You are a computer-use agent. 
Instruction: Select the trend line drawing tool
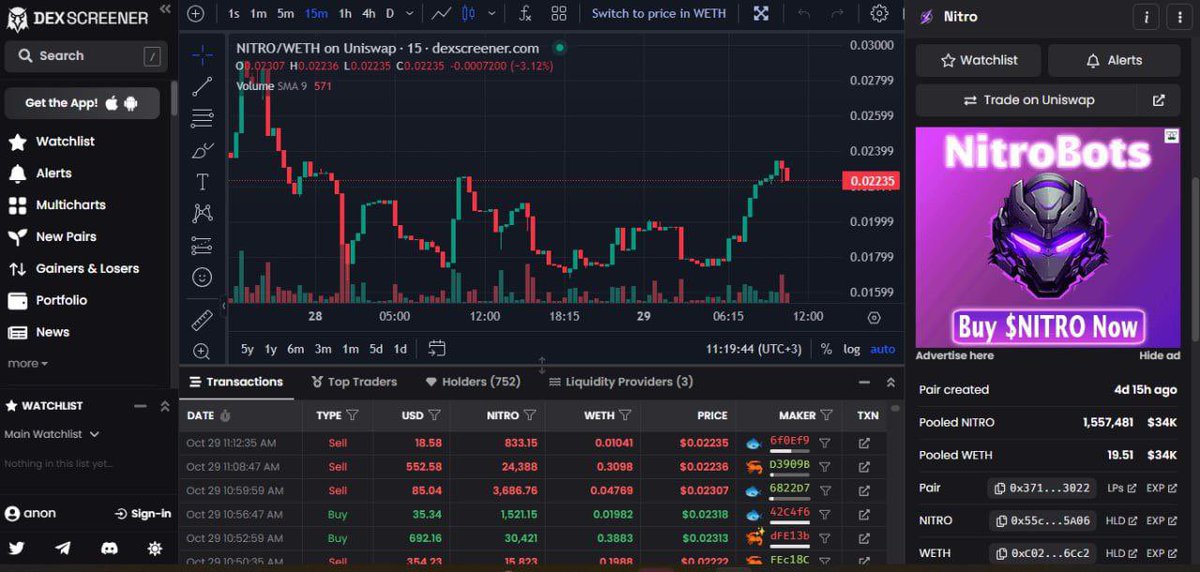coord(202,86)
